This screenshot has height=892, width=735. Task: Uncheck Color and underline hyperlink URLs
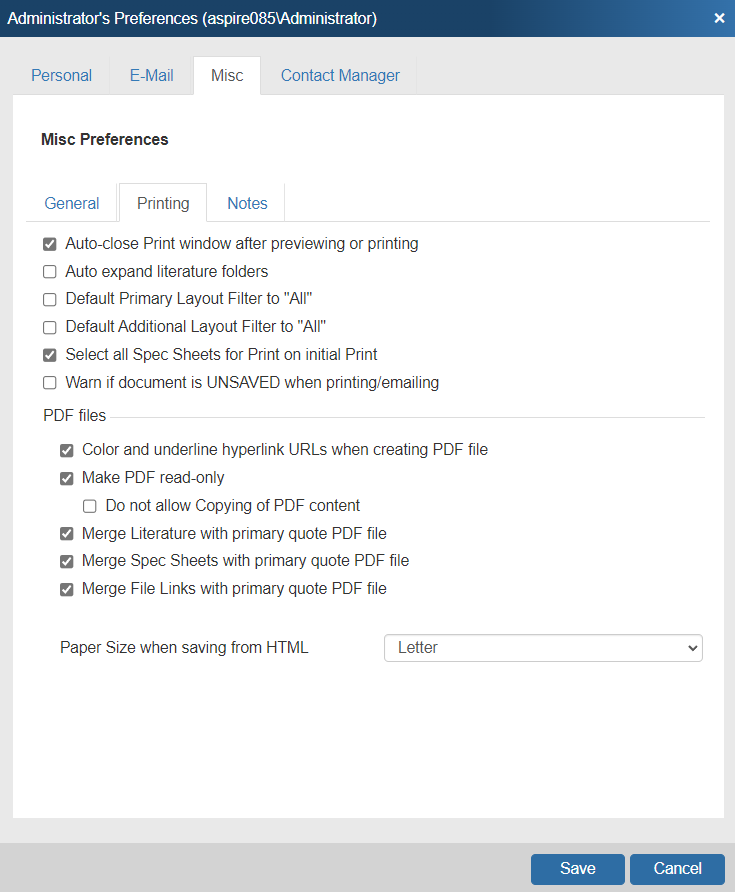tap(66, 450)
